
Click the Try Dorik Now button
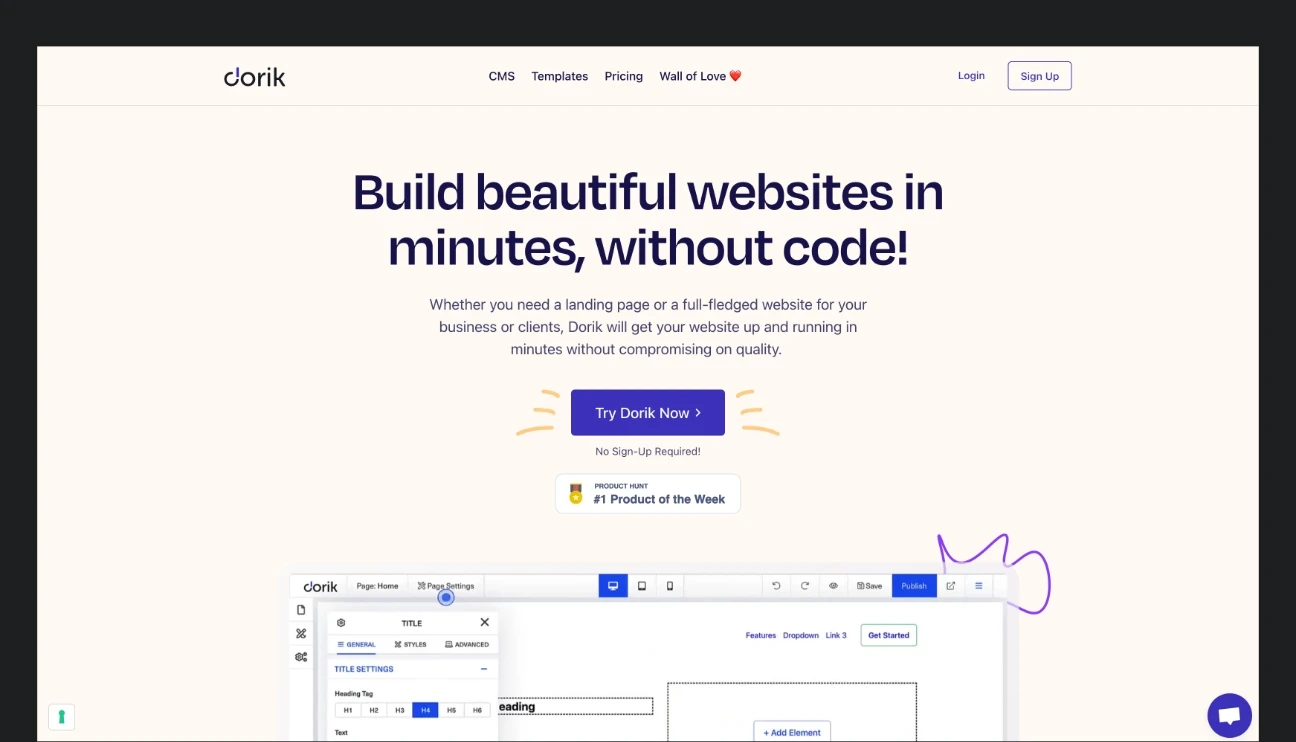point(648,413)
